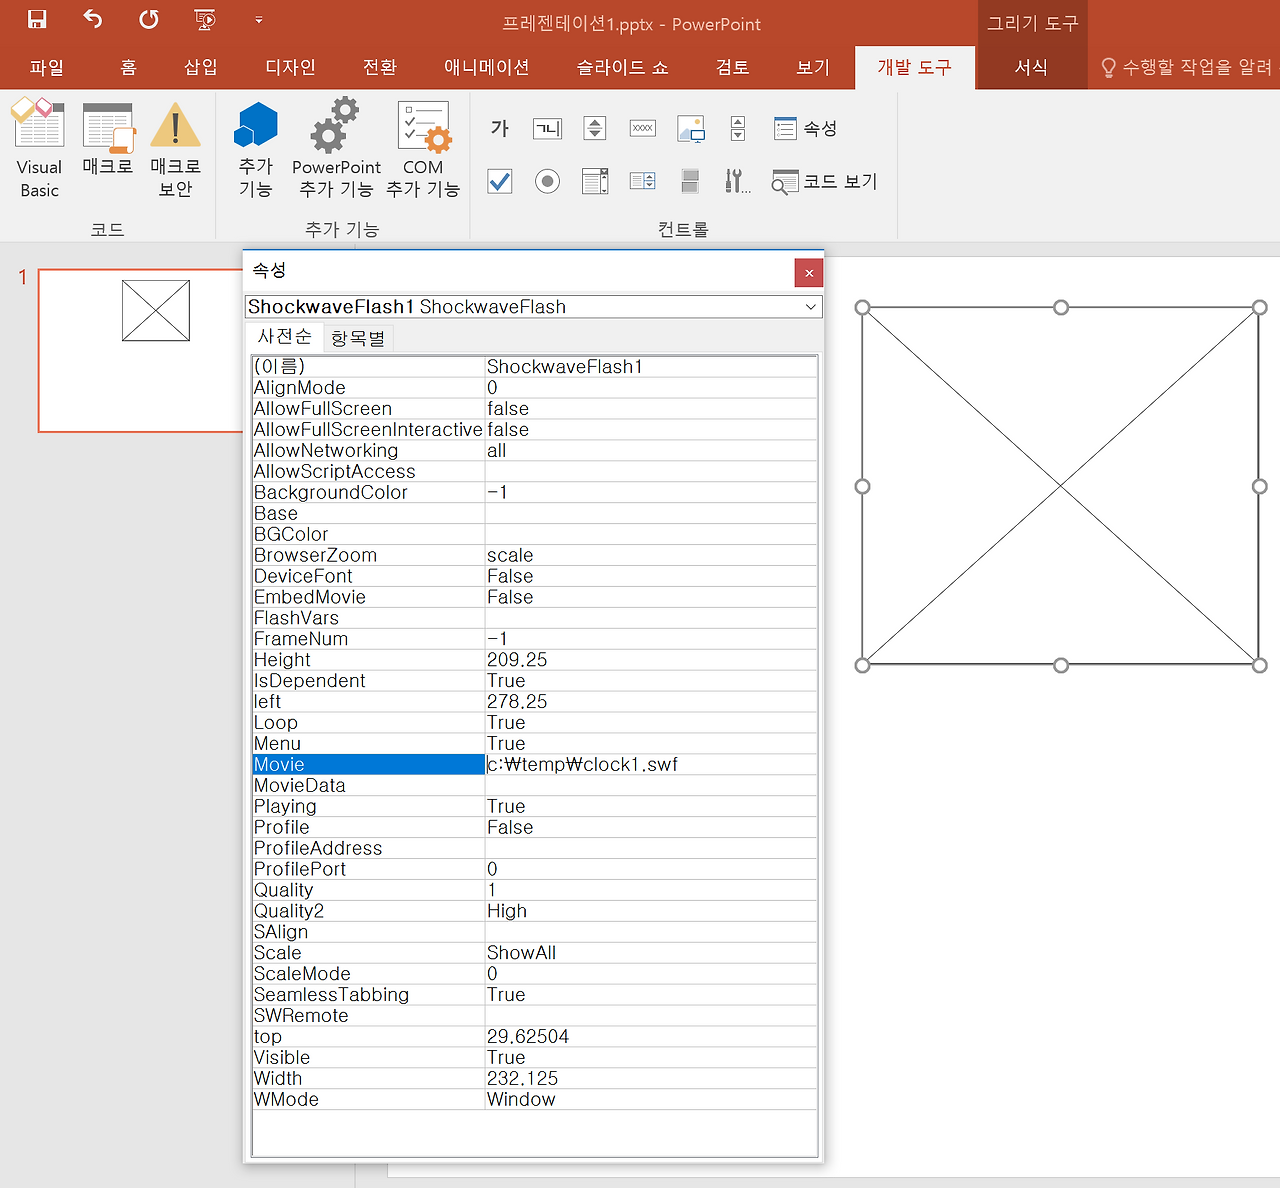This screenshot has width=1280, height=1188.
Task: Open the 추가 기능 (Add-ins) store button
Action: (255, 149)
